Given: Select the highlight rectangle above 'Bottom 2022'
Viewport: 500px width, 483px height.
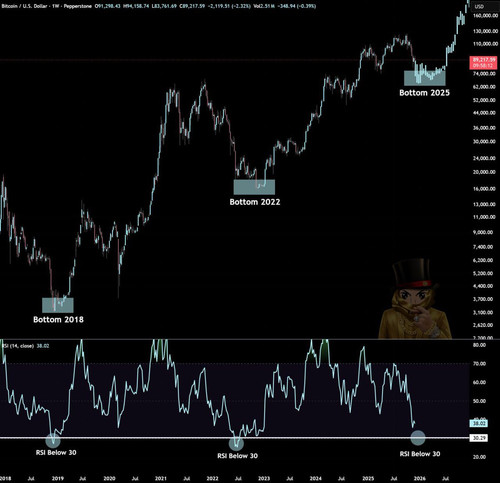Looking at the screenshot, I should tap(254, 187).
